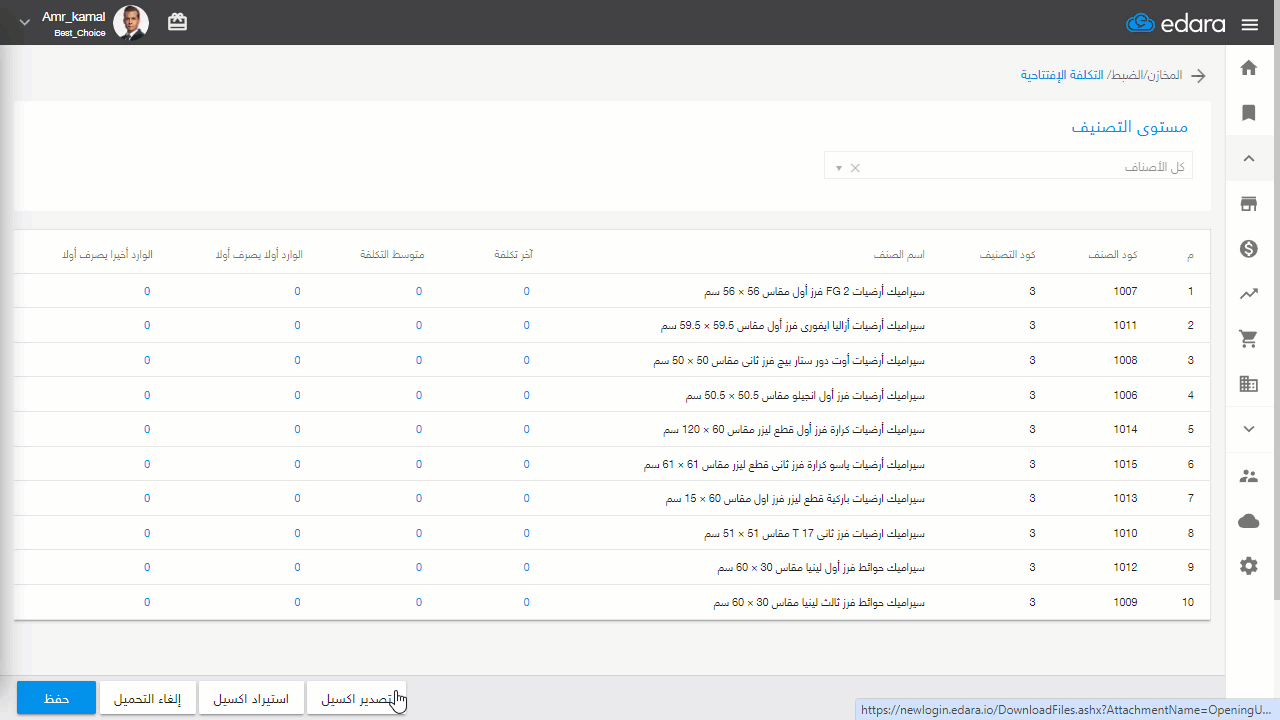The image size is (1280, 720).
Task: Open the store sidebar icon
Action: click(1248, 204)
